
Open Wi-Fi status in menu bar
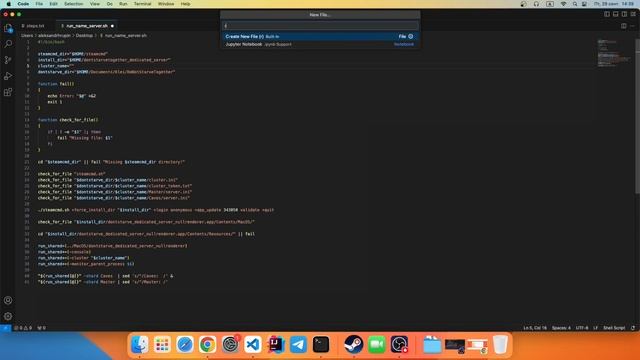click(563, 4)
